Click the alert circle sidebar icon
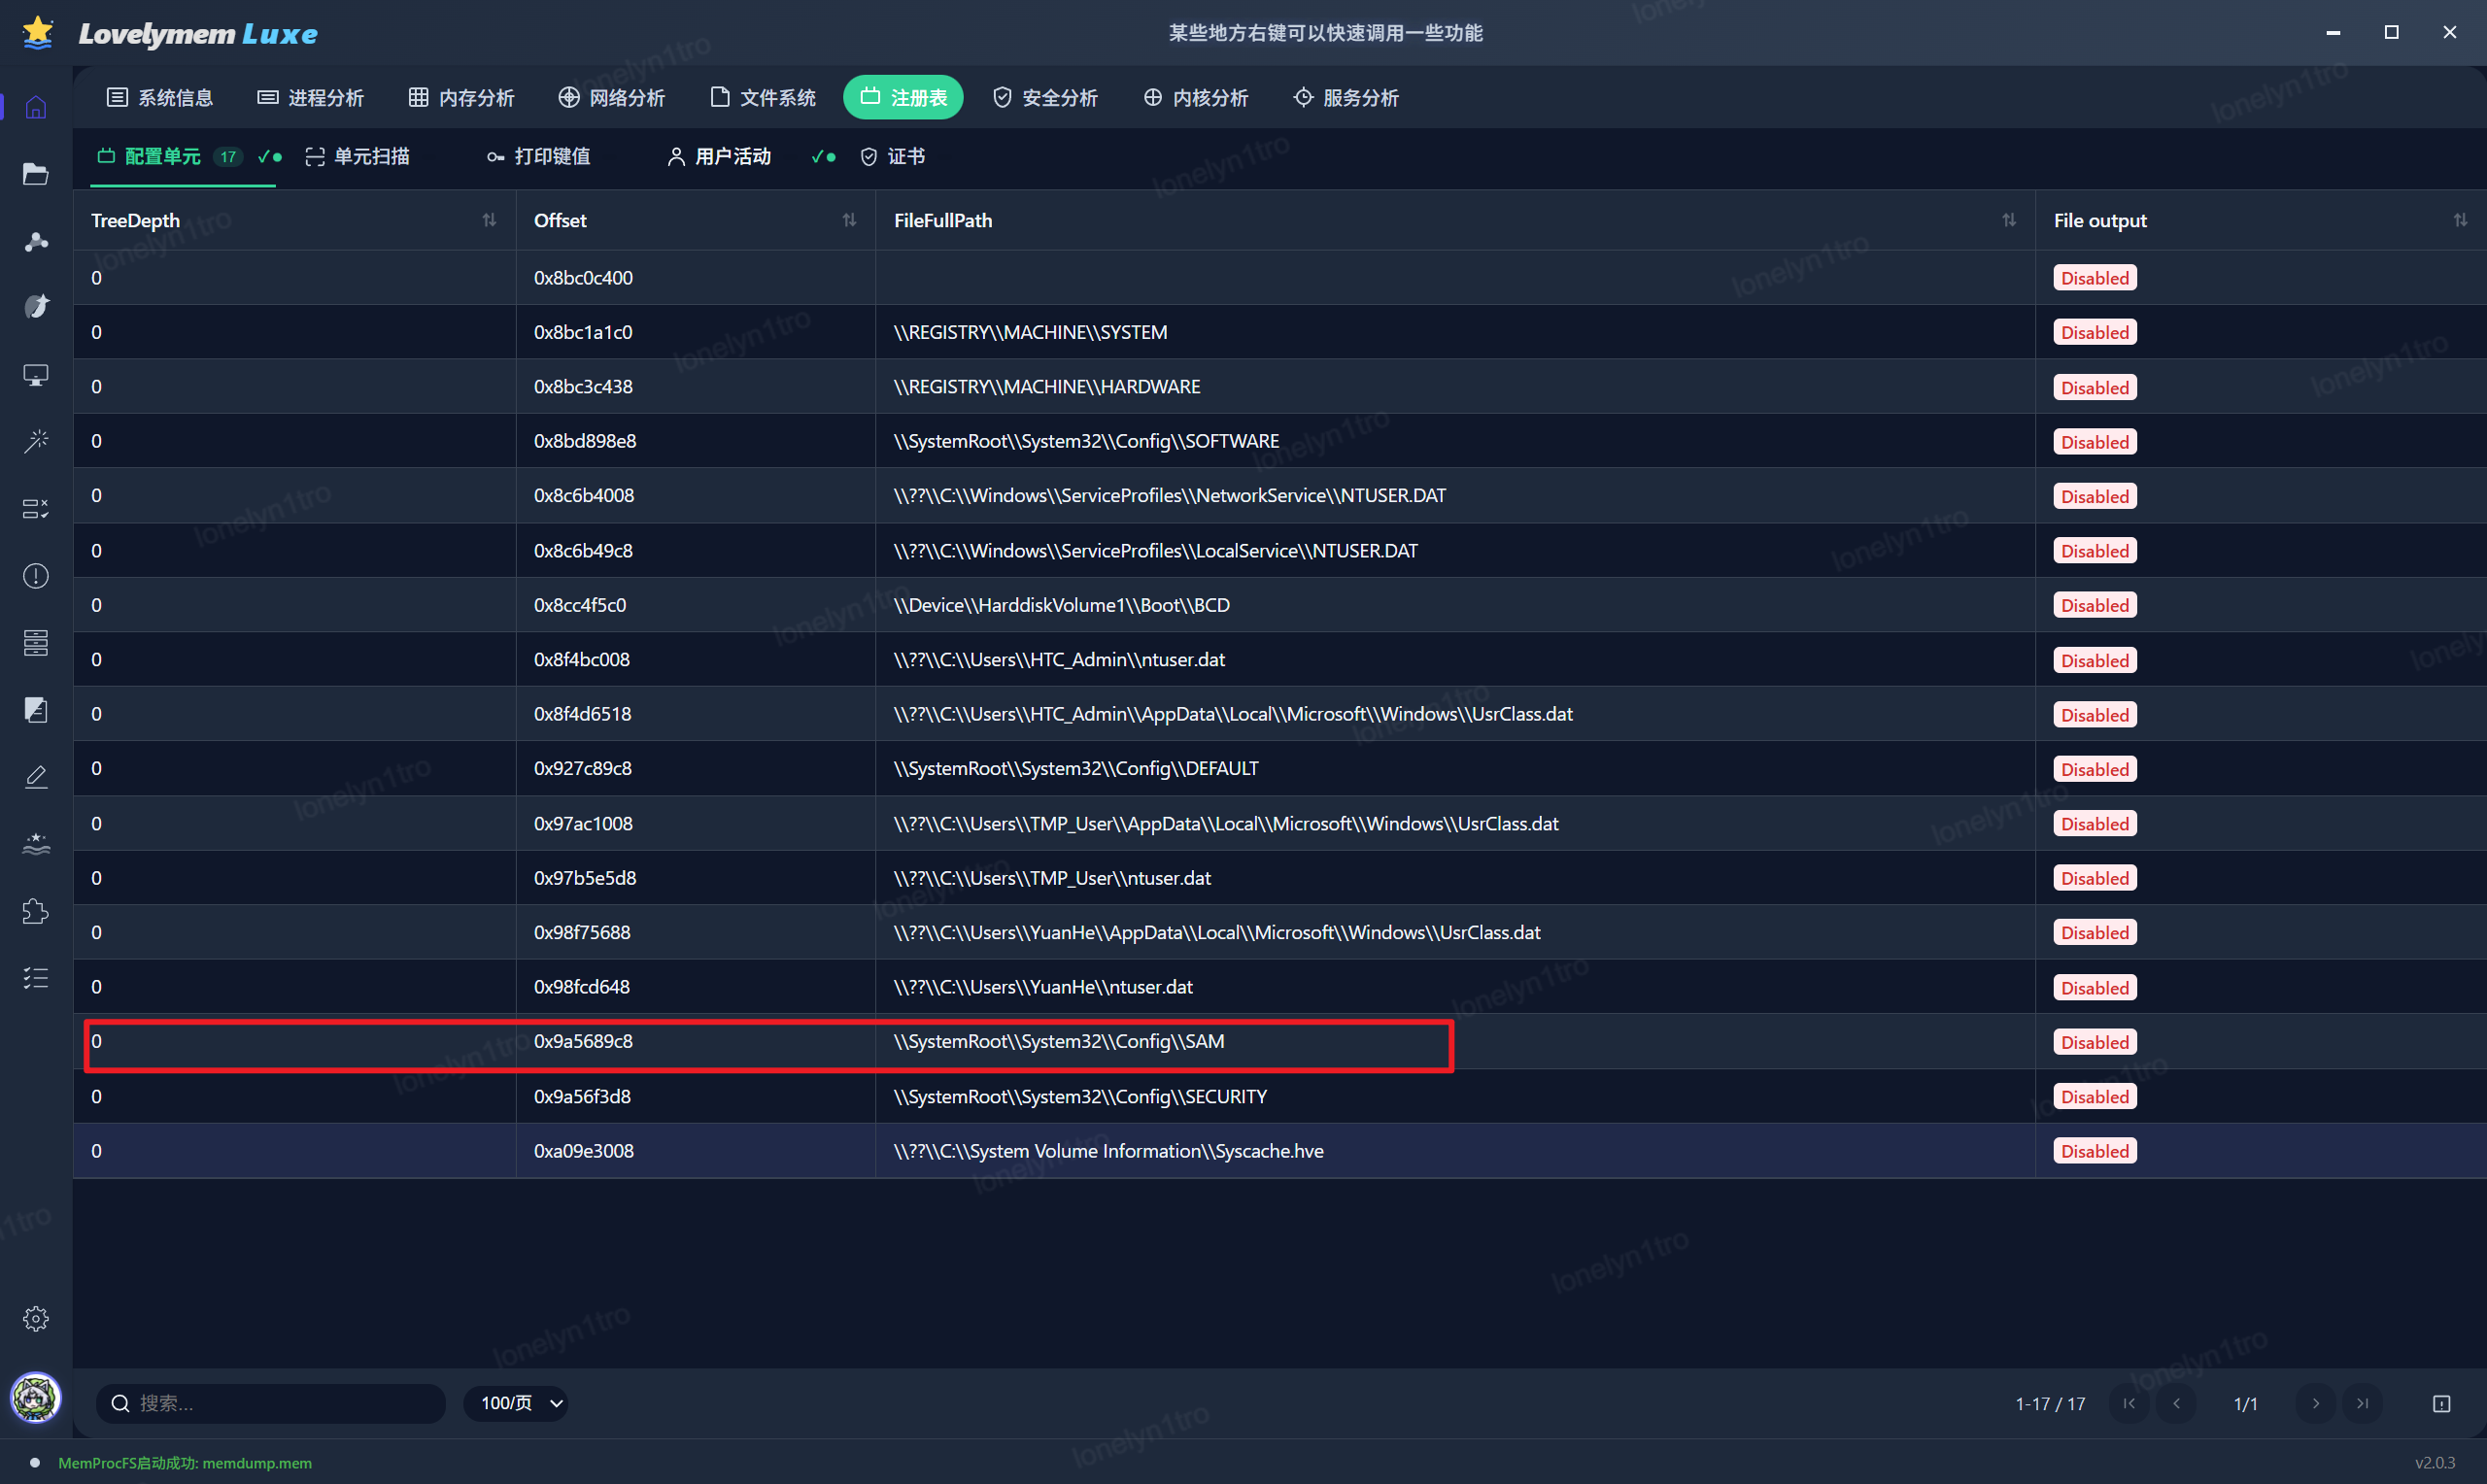 36,576
